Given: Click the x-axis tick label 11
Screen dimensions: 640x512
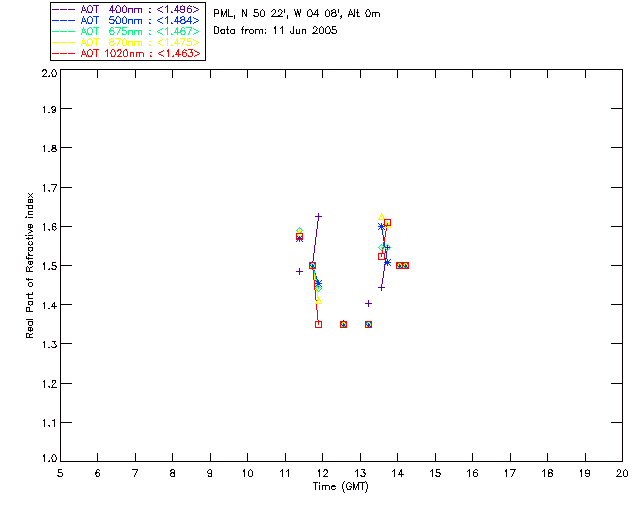Looking at the screenshot, I should coord(285,473).
